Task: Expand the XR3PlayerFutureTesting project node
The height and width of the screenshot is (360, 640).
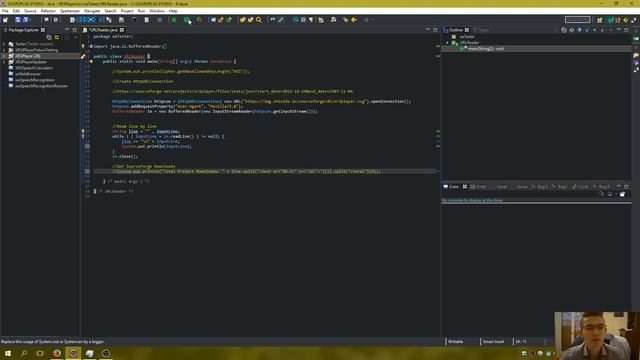Action: [4, 50]
